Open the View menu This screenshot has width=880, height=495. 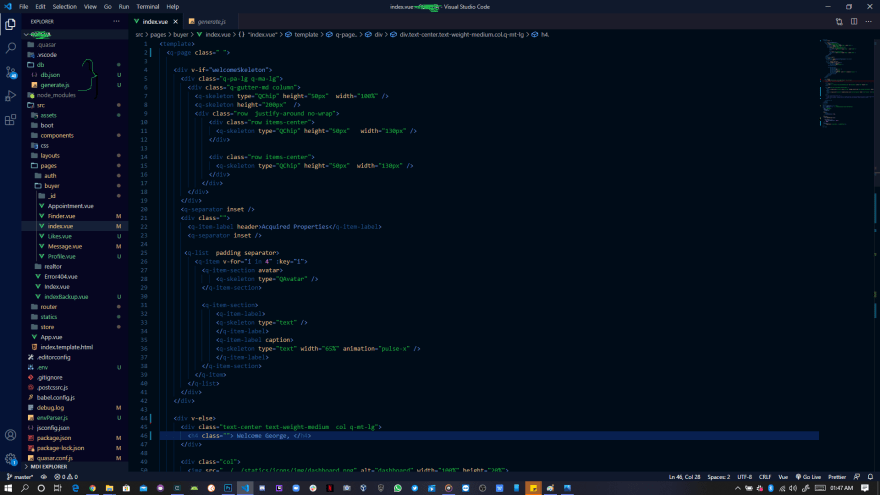pyautogui.click(x=90, y=7)
